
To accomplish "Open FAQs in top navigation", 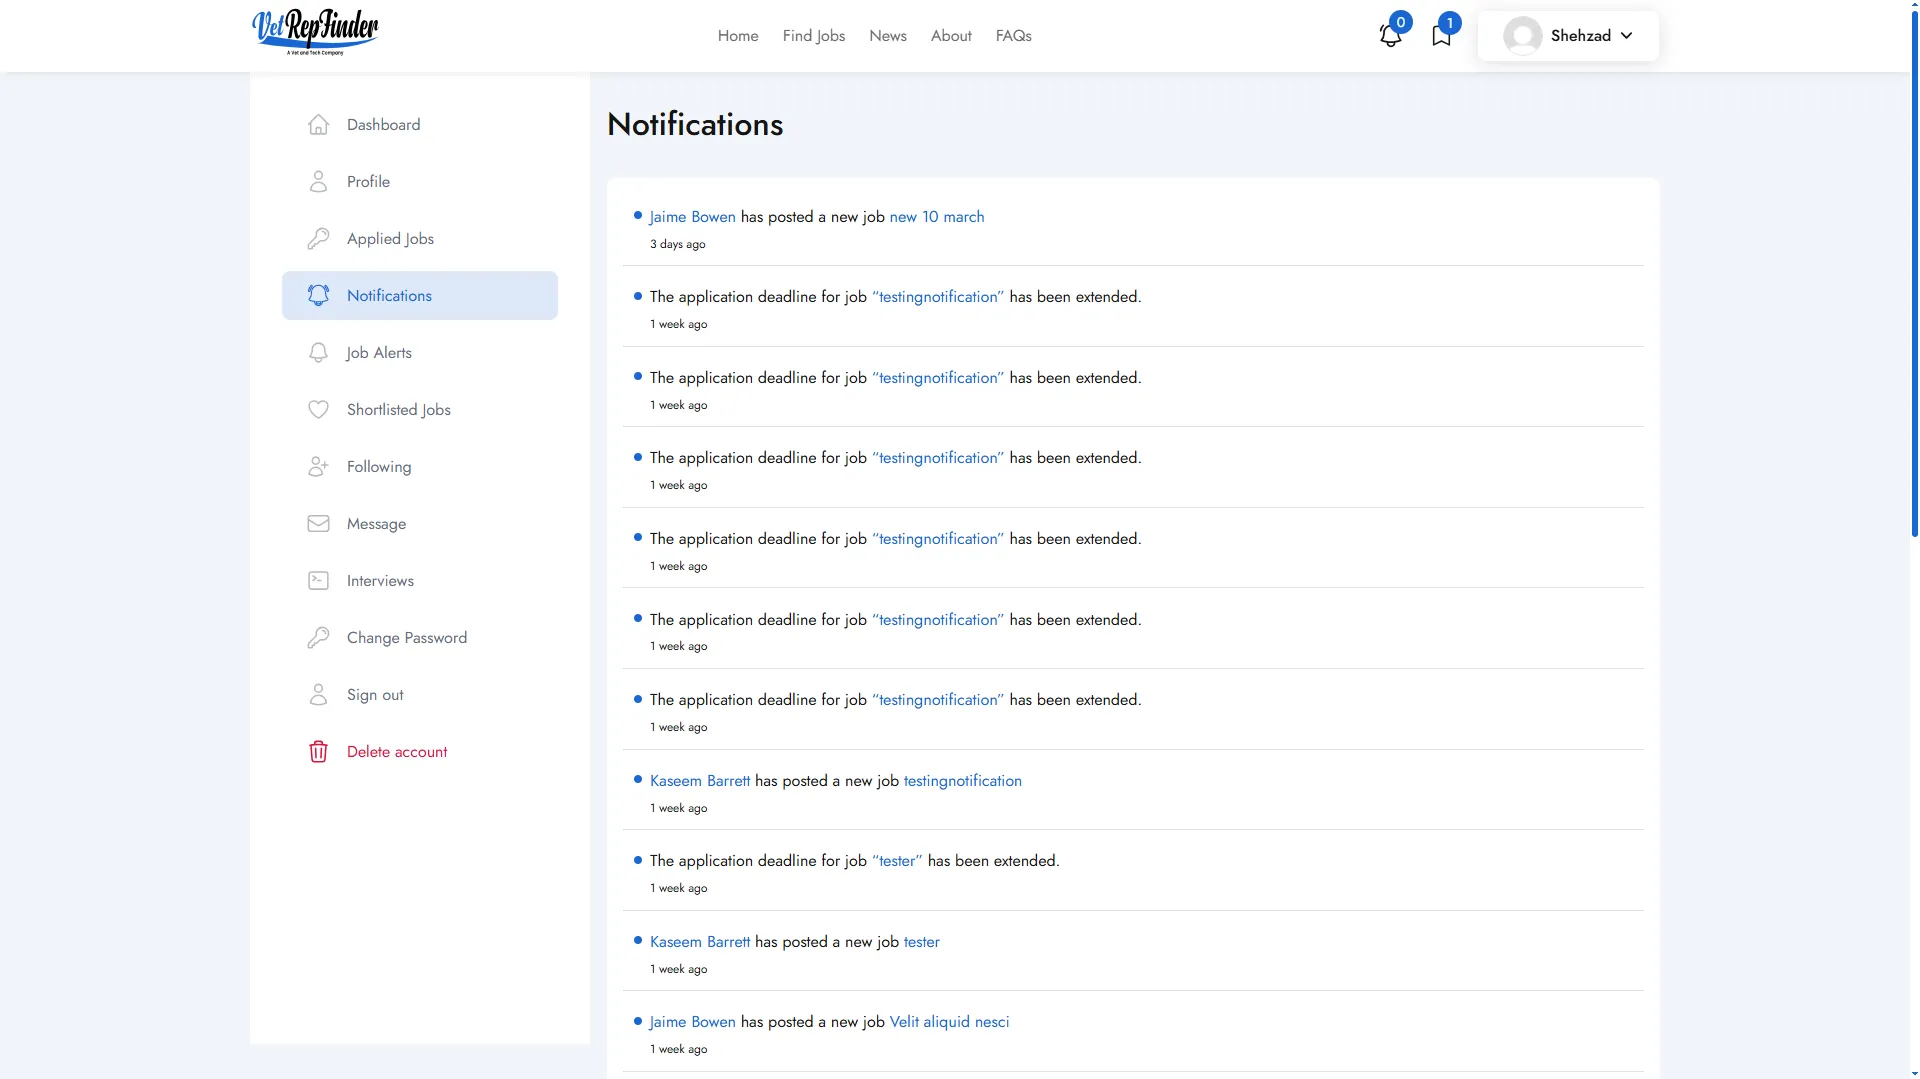I will point(1013,36).
